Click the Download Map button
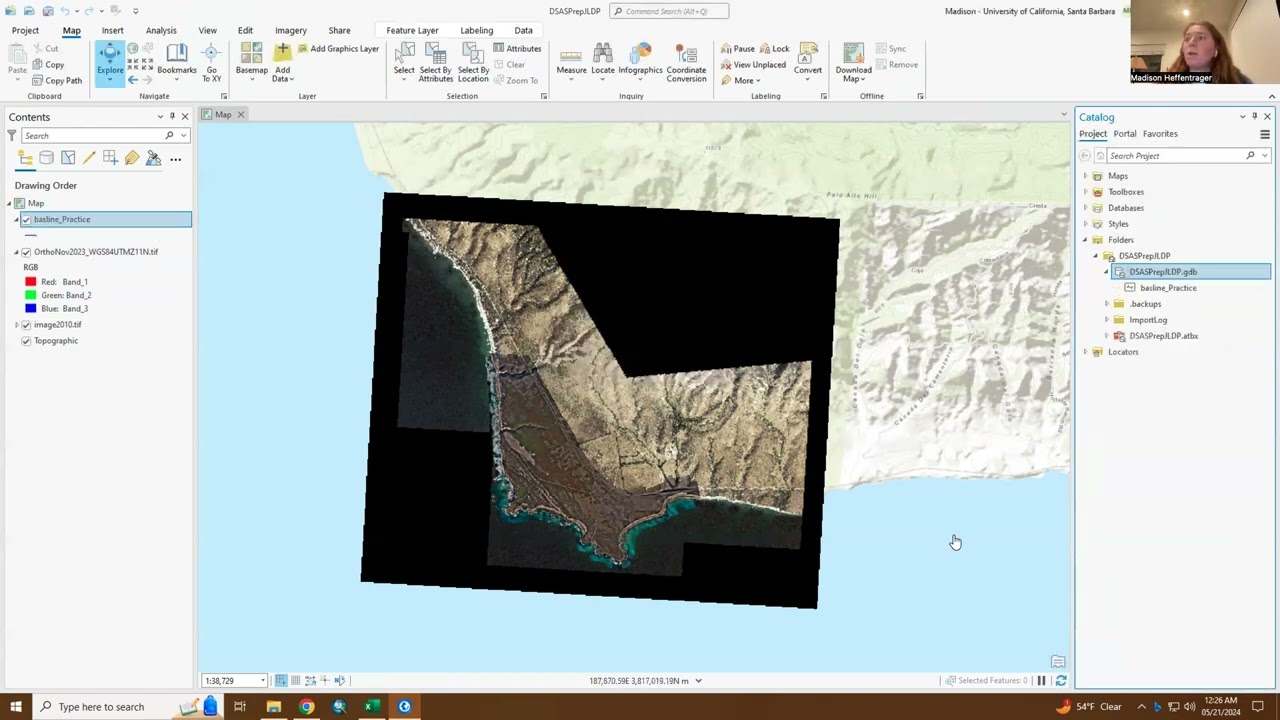 click(853, 63)
